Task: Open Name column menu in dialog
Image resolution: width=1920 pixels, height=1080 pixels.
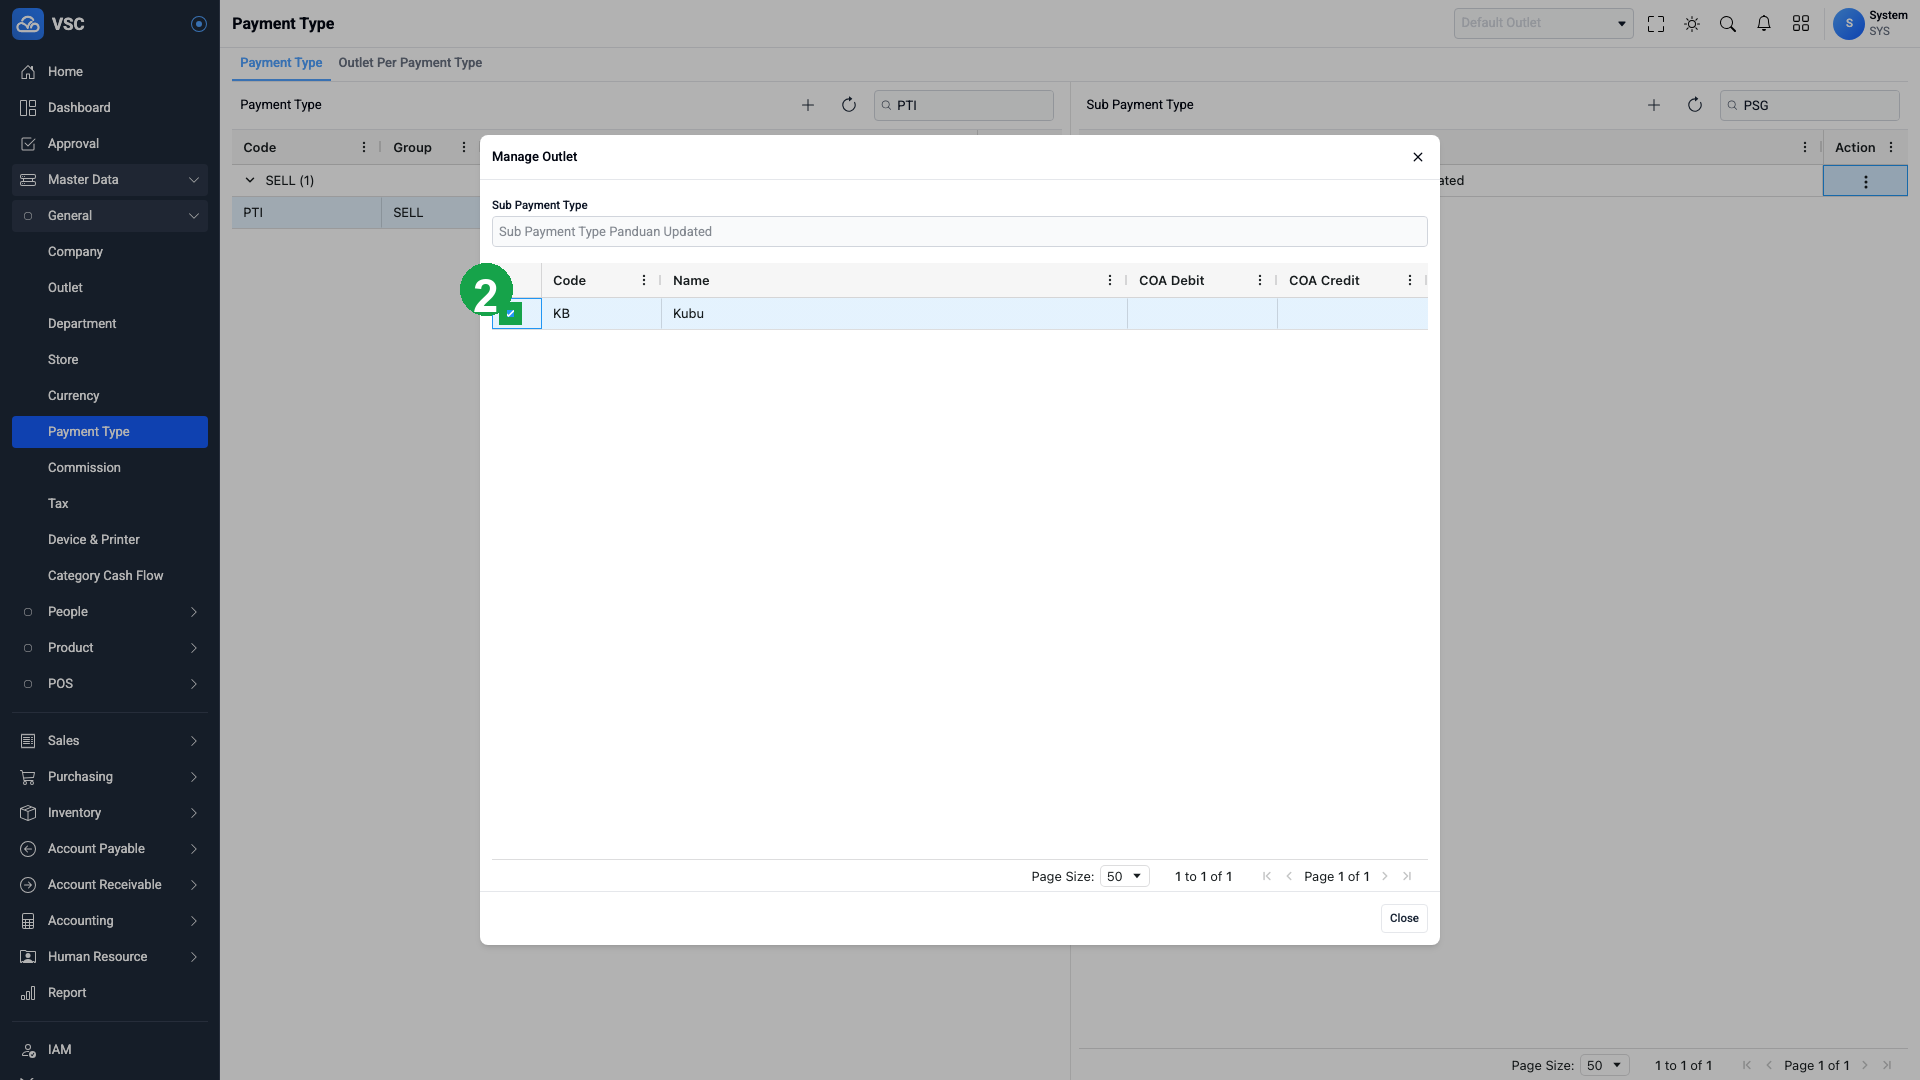Action: (1110, 281)
